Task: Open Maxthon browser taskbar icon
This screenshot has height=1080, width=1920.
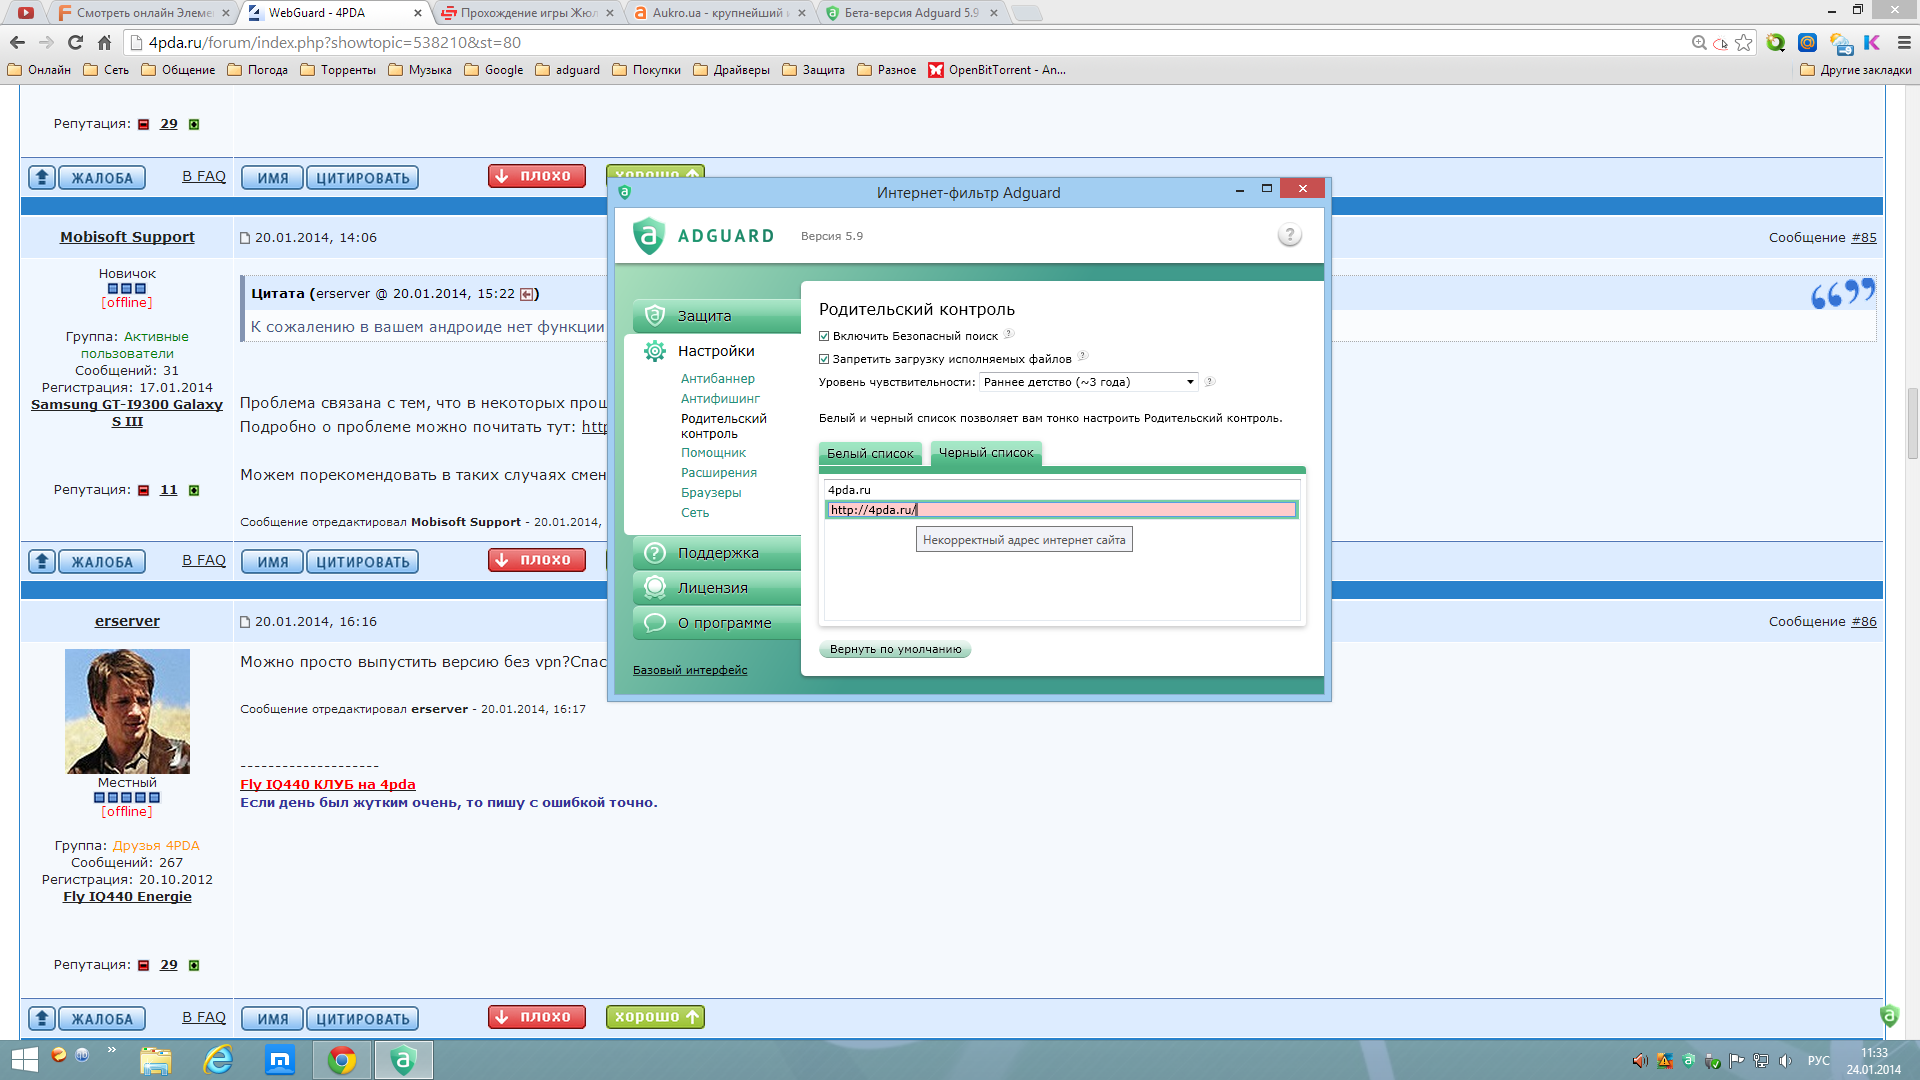Action: point(280,1060)
